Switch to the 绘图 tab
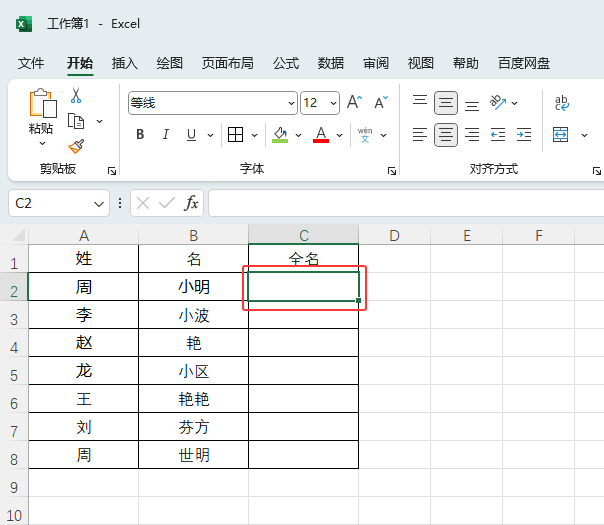This screenshot has height=525, width=604. [169, 63]
